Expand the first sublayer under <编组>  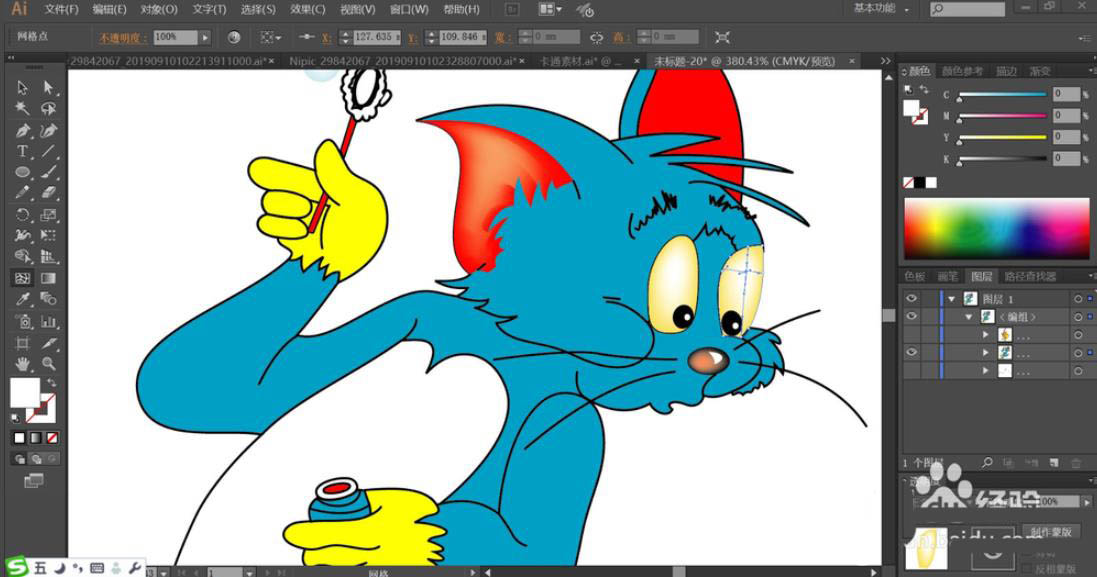pyautogui.click(x=986, y=335)
